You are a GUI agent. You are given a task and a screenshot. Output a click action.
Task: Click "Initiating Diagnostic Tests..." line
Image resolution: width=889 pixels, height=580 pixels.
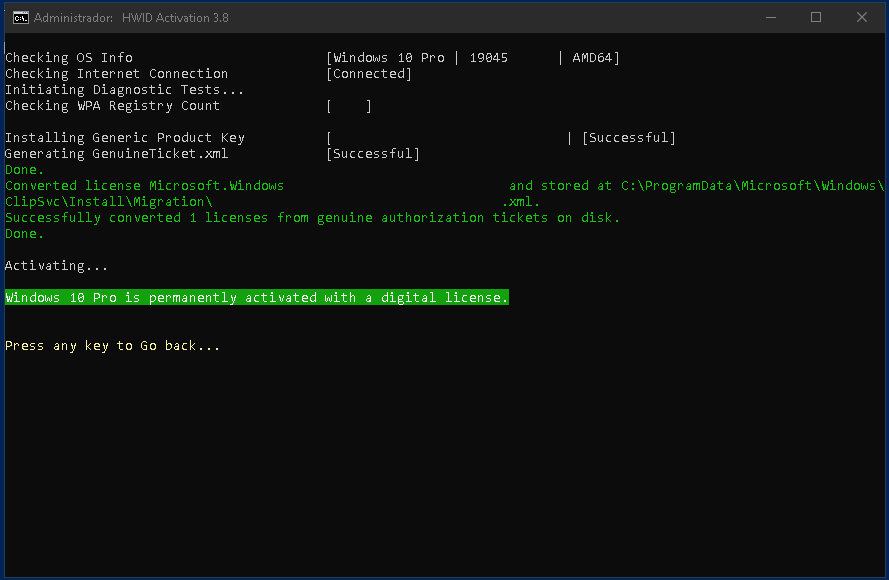(x=125, y=90)
